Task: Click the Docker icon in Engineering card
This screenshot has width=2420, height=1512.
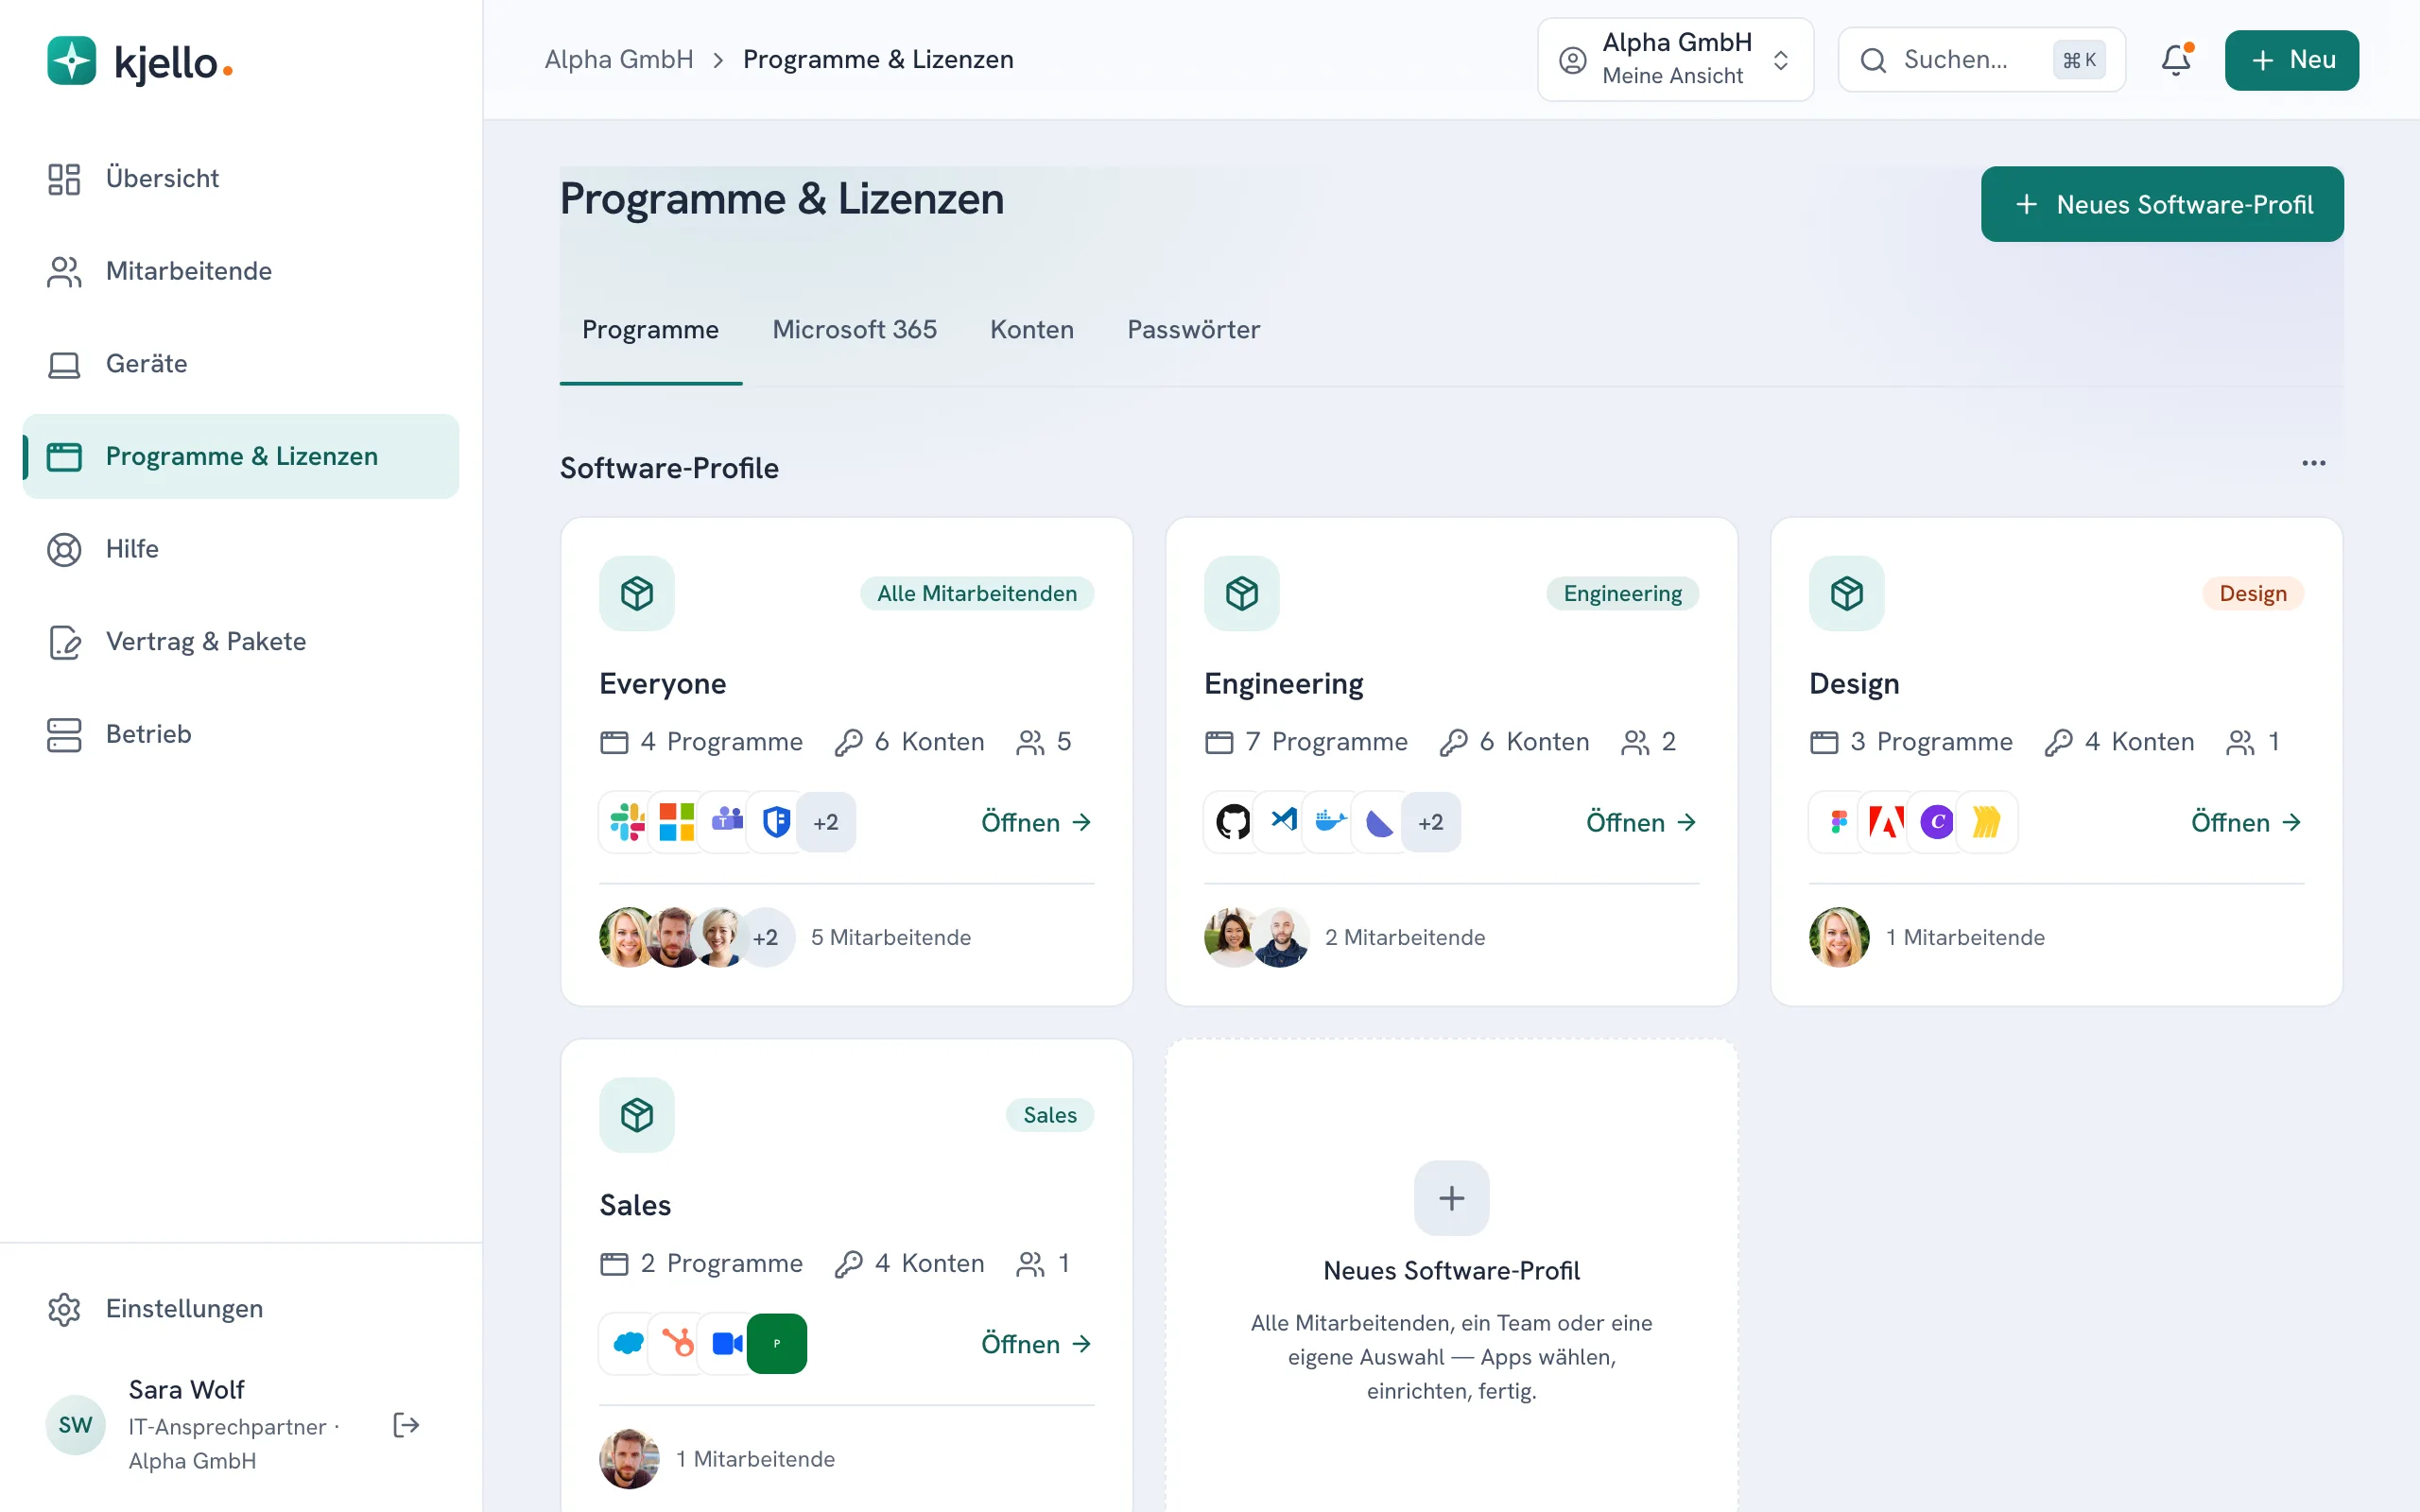Action: tap(1331, 822)
